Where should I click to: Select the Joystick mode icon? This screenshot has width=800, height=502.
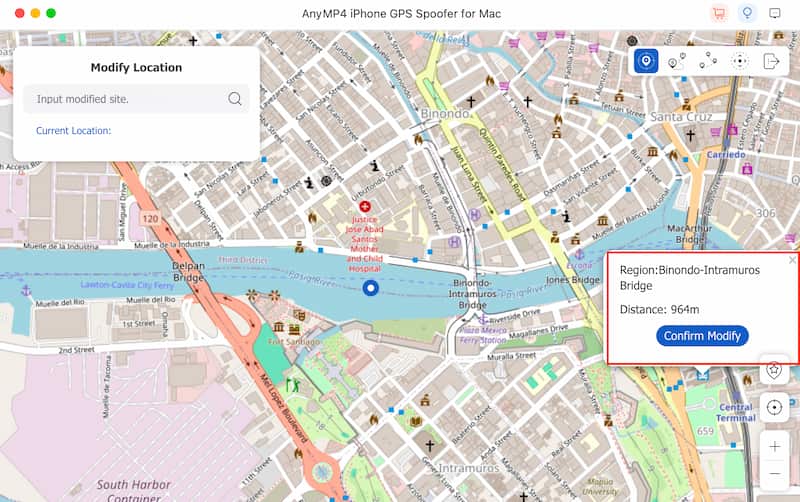[740, 61]
